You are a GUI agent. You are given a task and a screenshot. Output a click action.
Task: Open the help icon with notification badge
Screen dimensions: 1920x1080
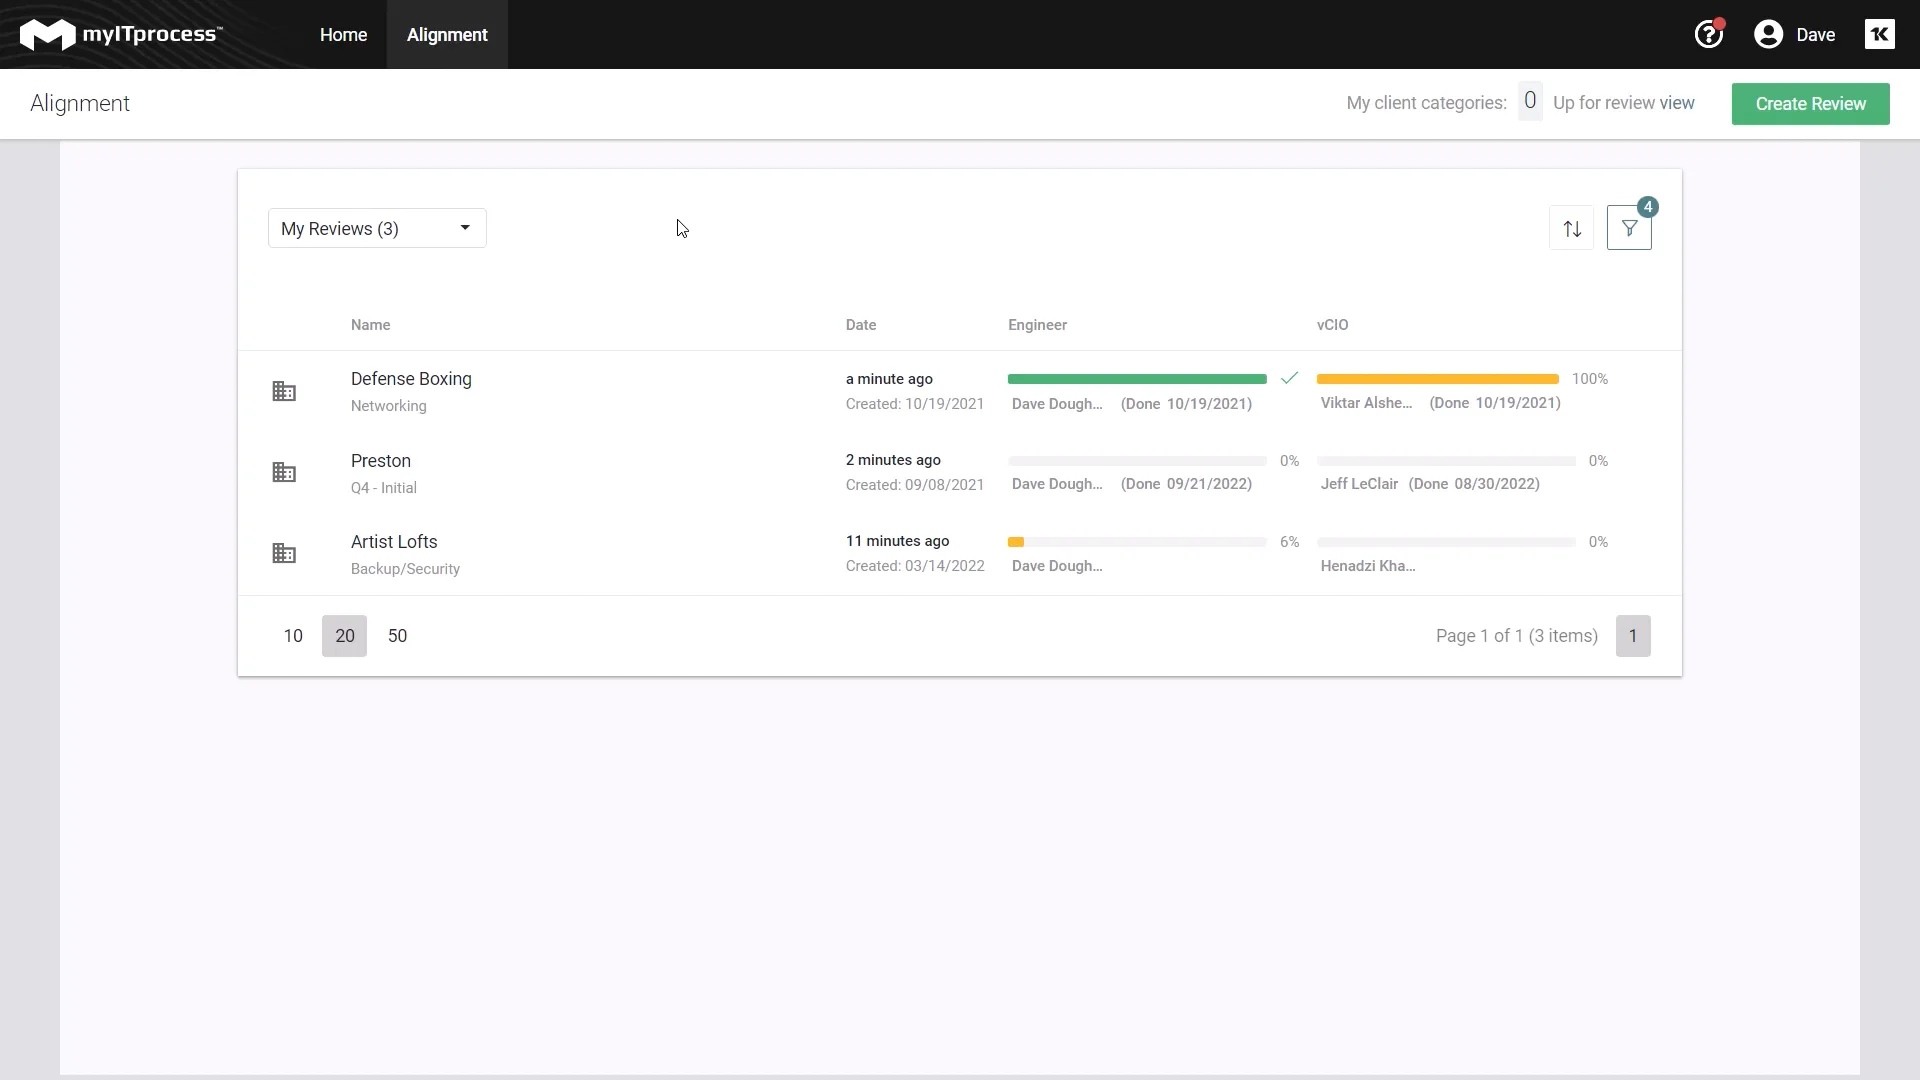[x=1709, y=33]
